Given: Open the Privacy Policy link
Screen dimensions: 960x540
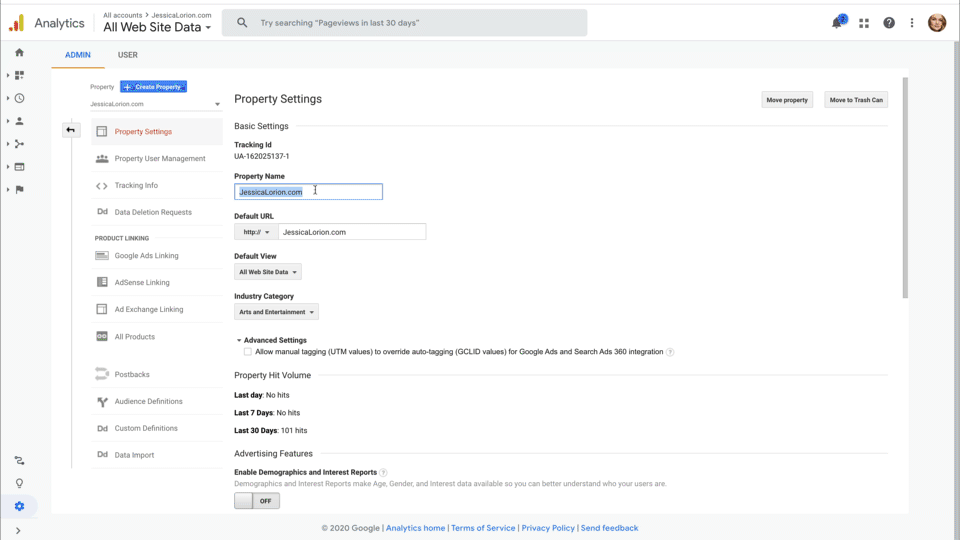Looking at the screenshot, I should [548, 528].
